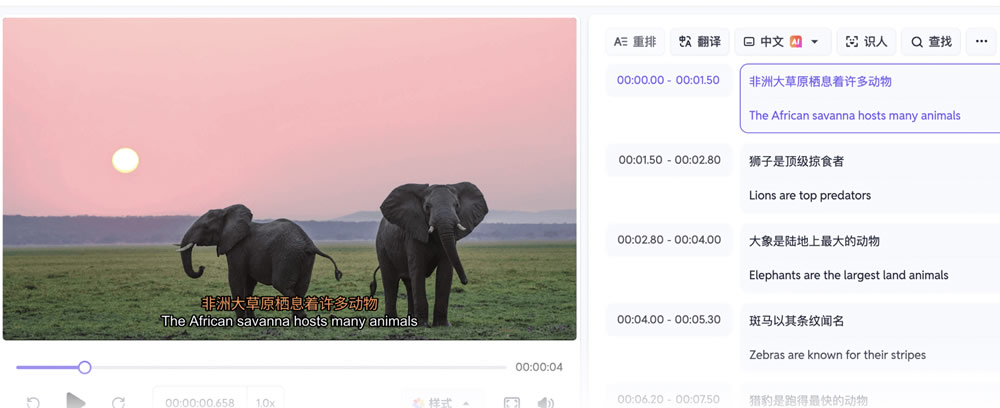1000x408 pixels.
Task: Expand the 样式 style menu
Action: tap(442, 403)
